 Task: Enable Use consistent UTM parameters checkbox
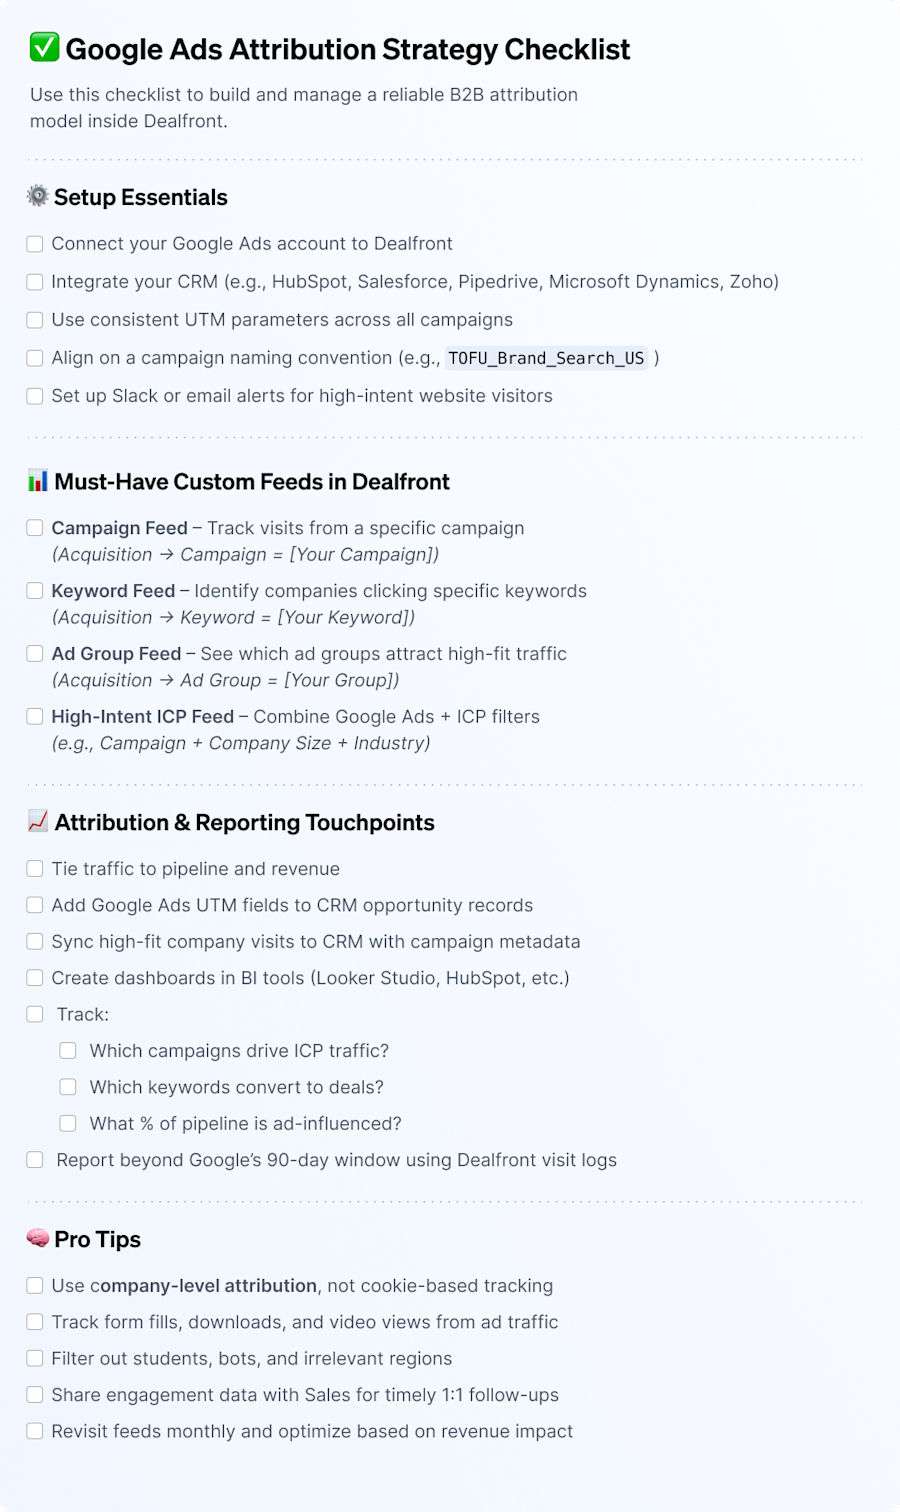(34, 319)
